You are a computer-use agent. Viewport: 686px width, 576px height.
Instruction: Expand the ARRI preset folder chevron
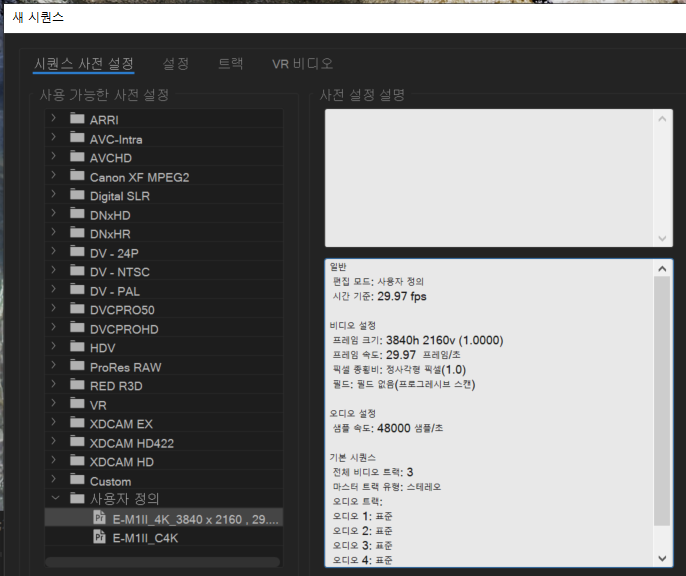53,118
